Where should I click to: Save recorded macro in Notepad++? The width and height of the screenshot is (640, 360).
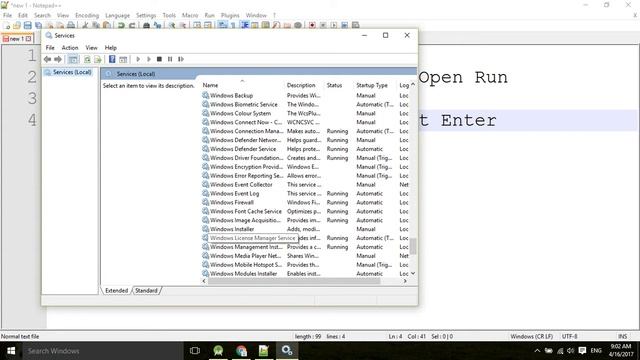356,25
